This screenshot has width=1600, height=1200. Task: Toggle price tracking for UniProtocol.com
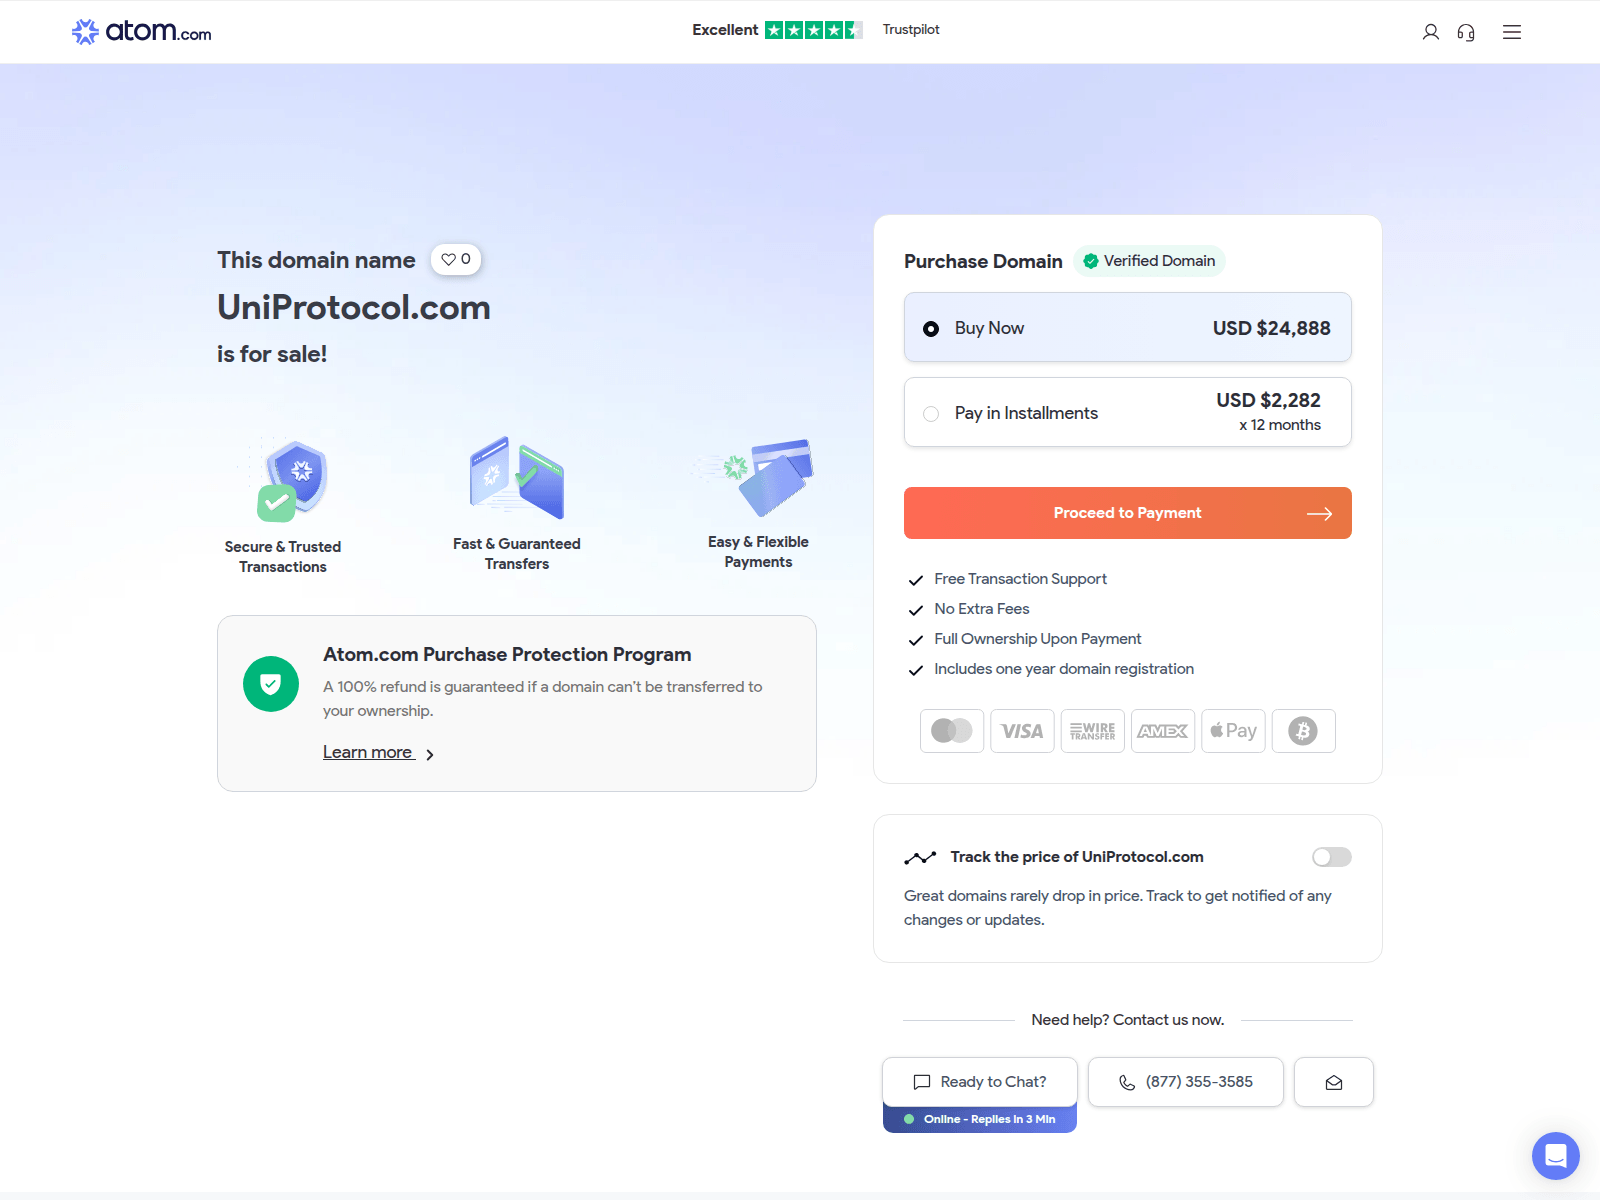coord(1331,857)
